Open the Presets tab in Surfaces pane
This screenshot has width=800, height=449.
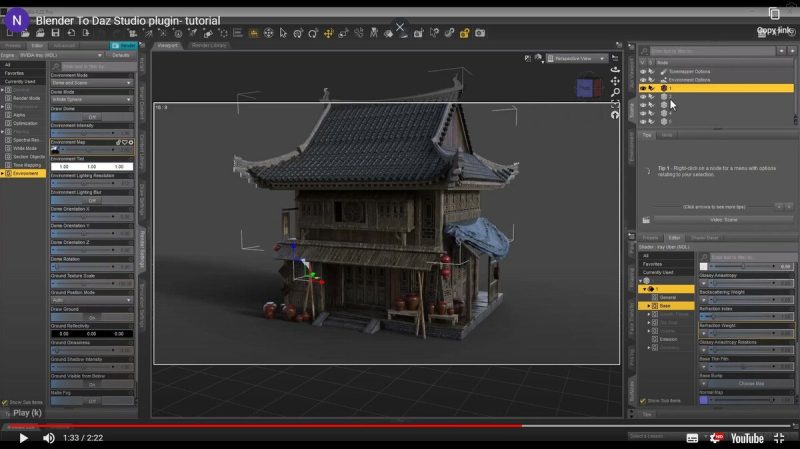(650, 238)
